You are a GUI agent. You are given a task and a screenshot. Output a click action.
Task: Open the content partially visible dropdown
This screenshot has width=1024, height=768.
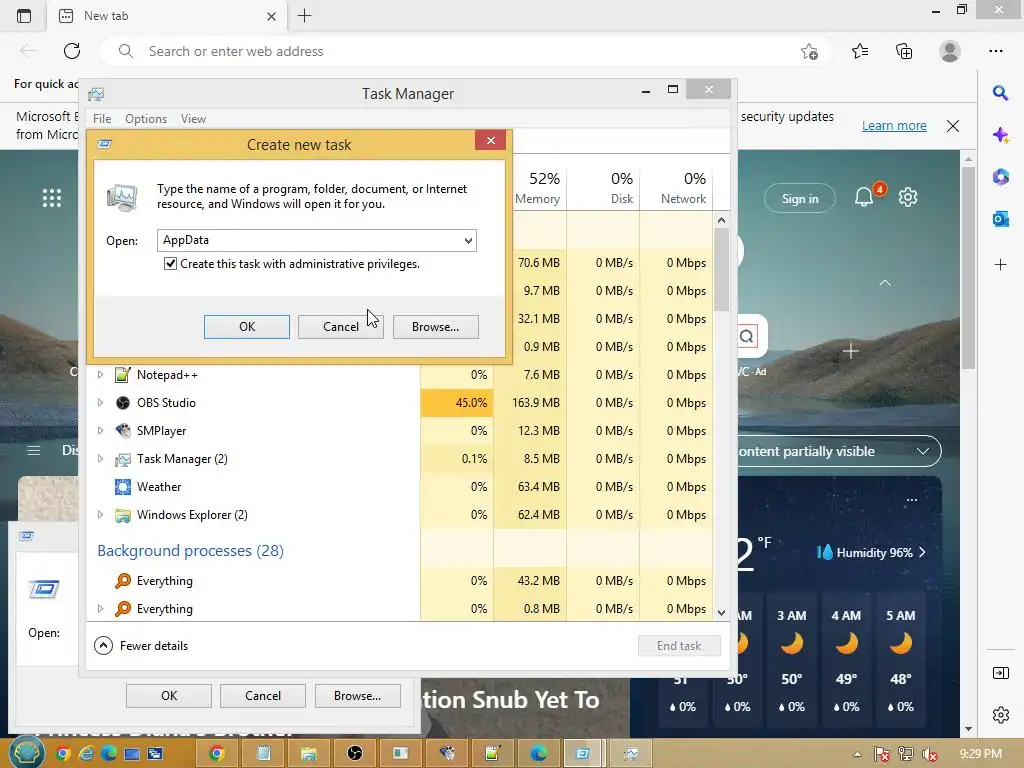[923, 451]
